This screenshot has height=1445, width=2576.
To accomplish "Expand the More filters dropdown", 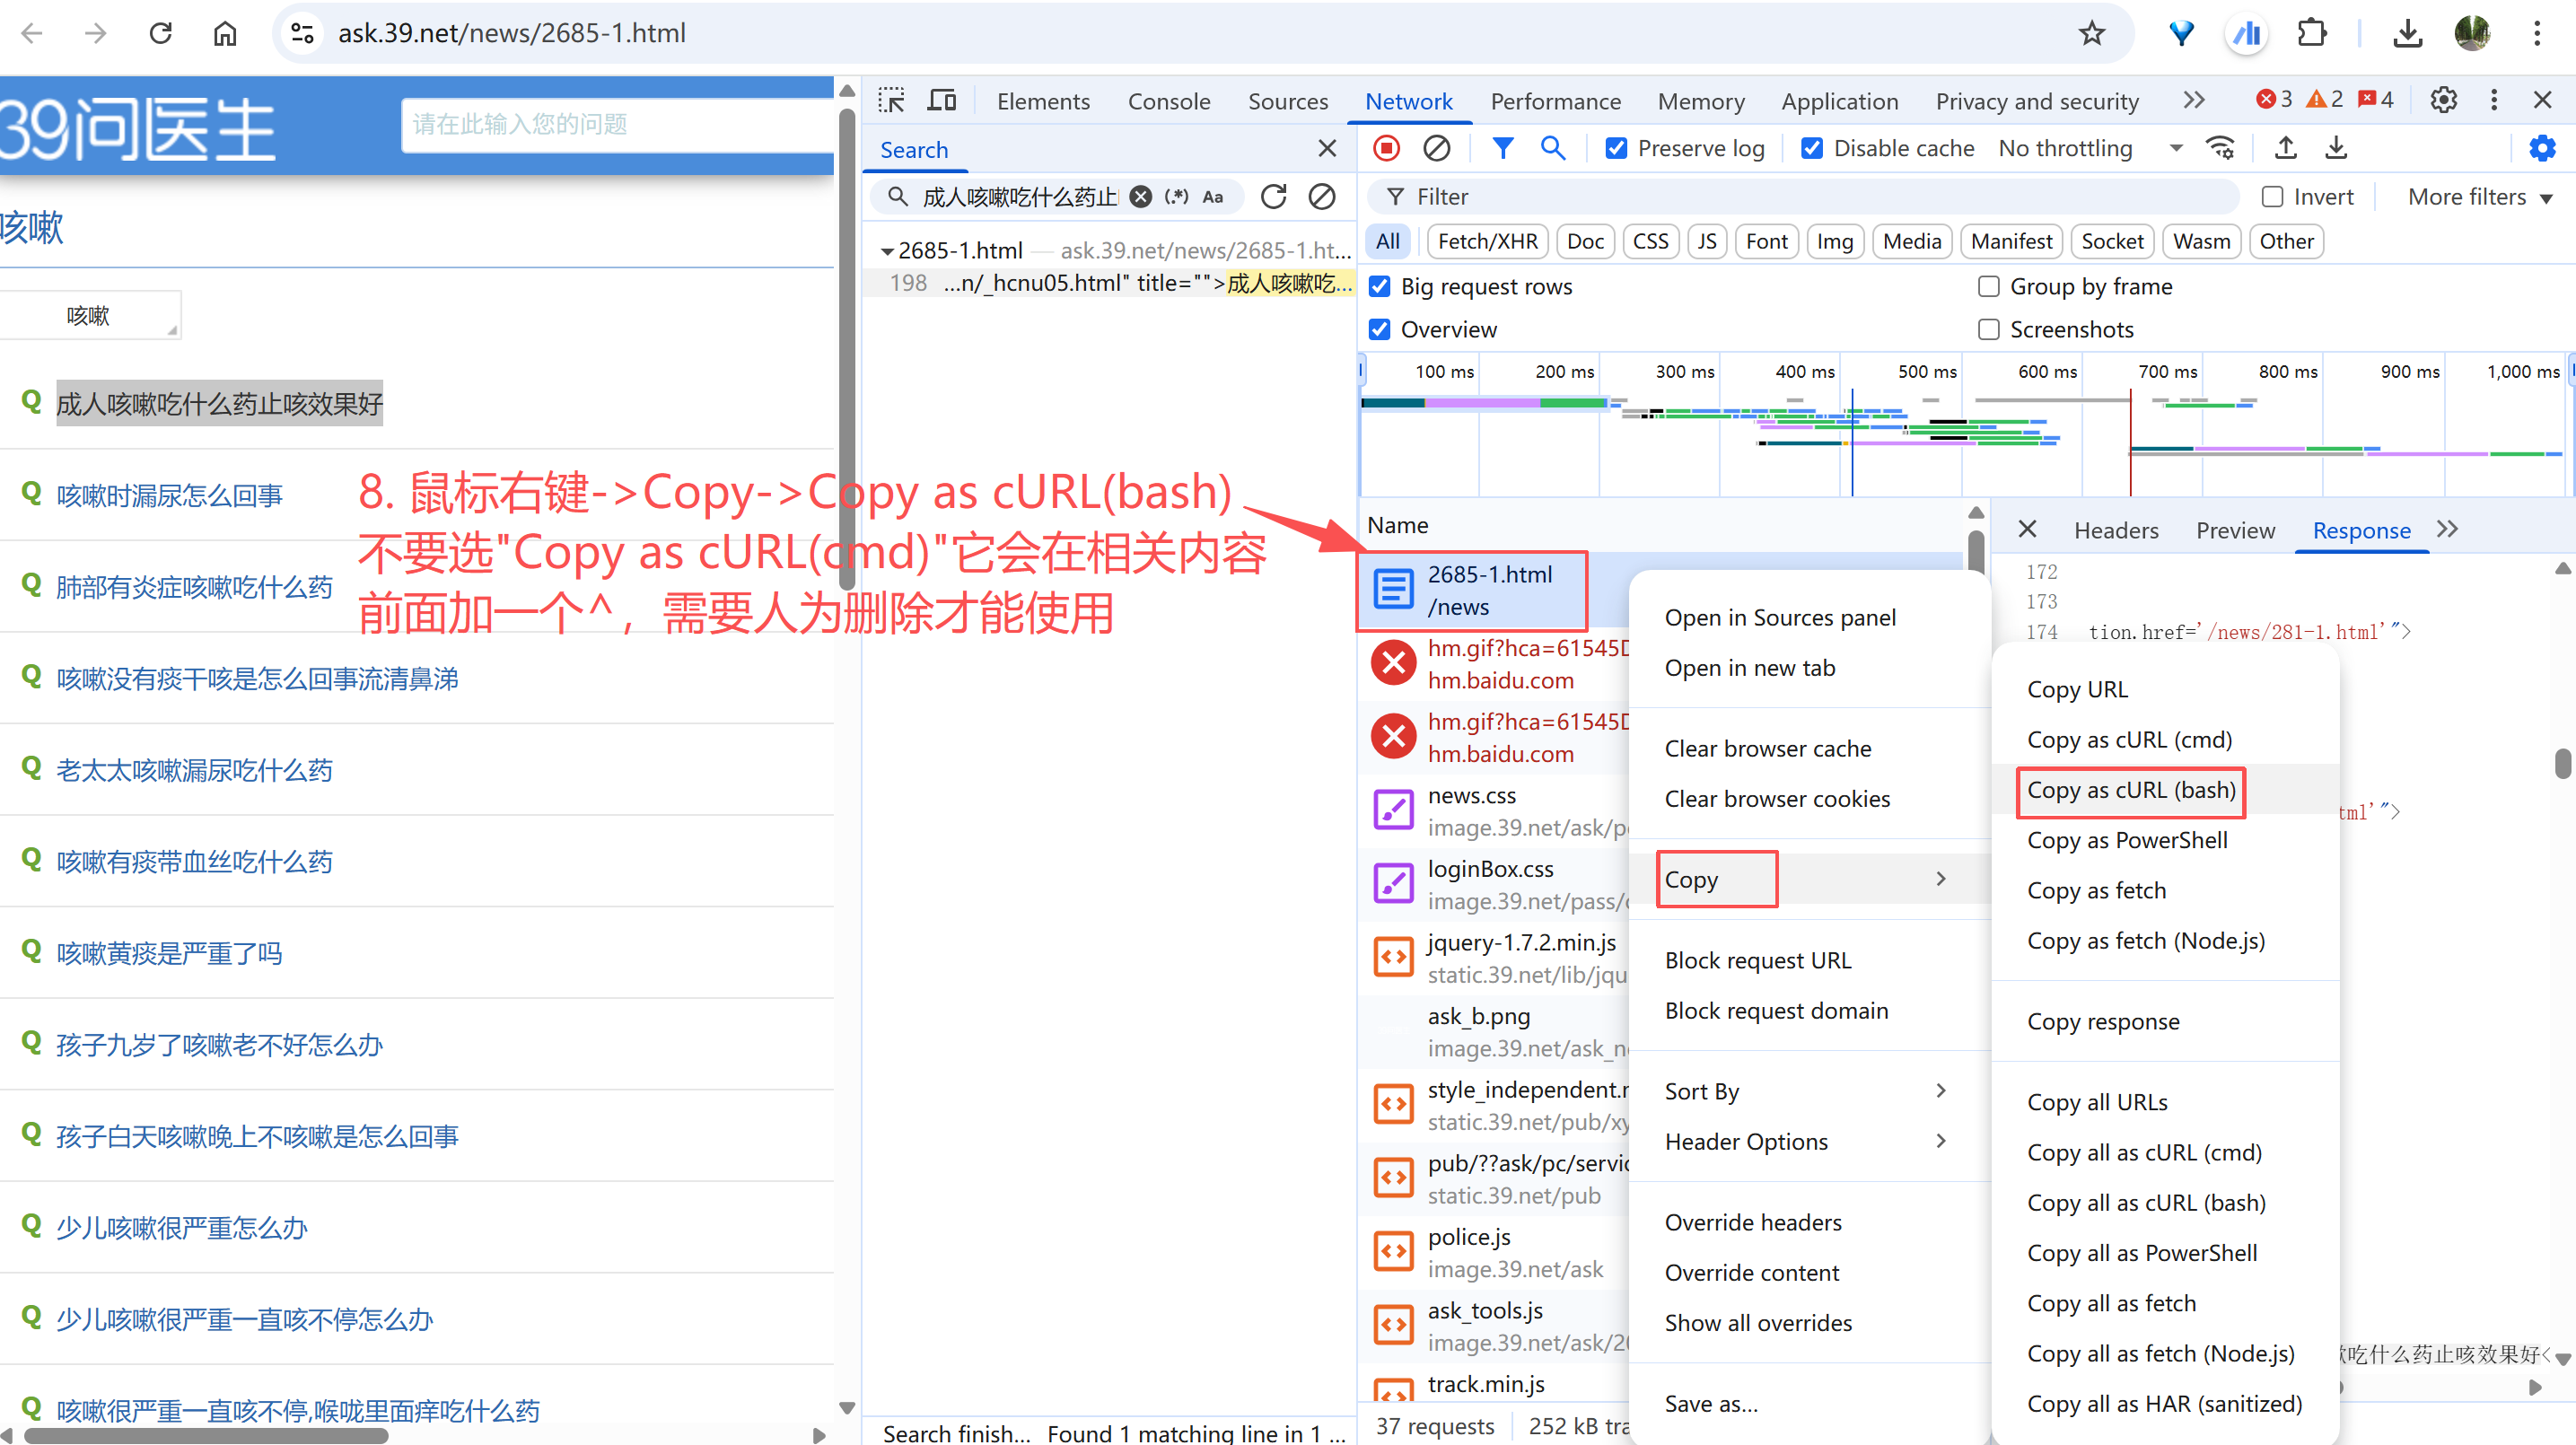I will pos(2479,197).
